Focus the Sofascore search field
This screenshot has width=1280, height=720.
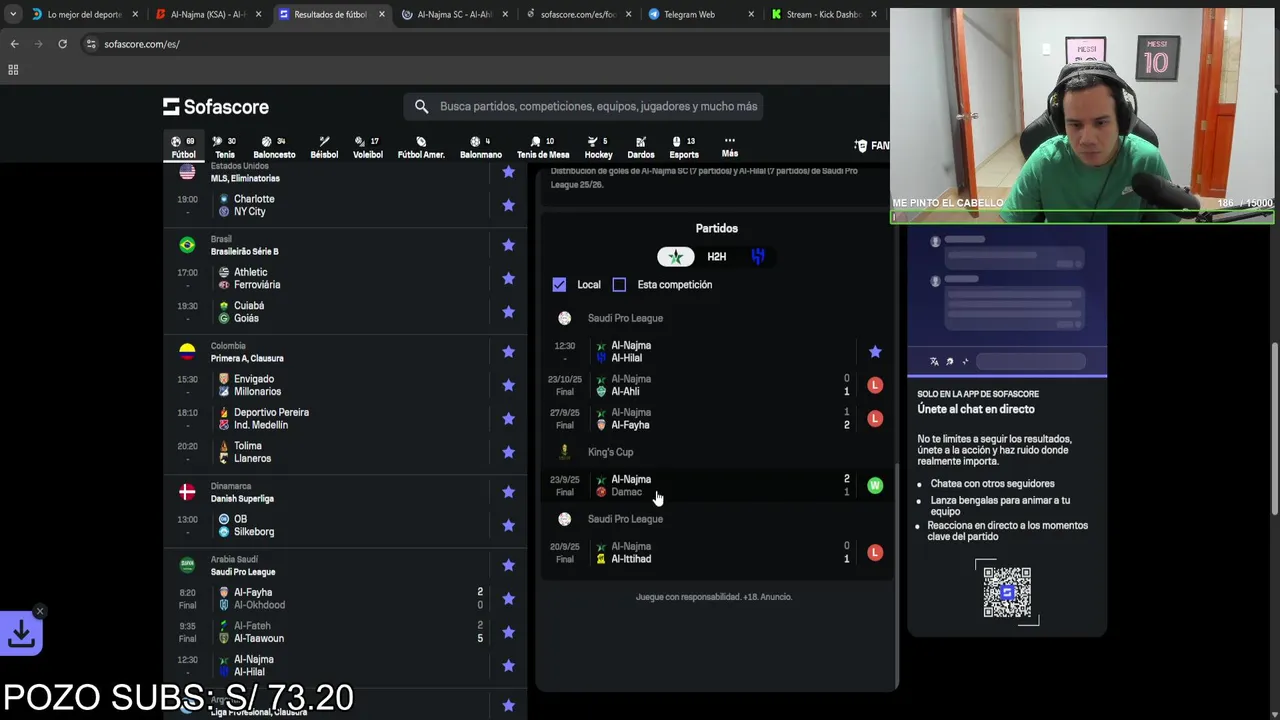point(583,106)
